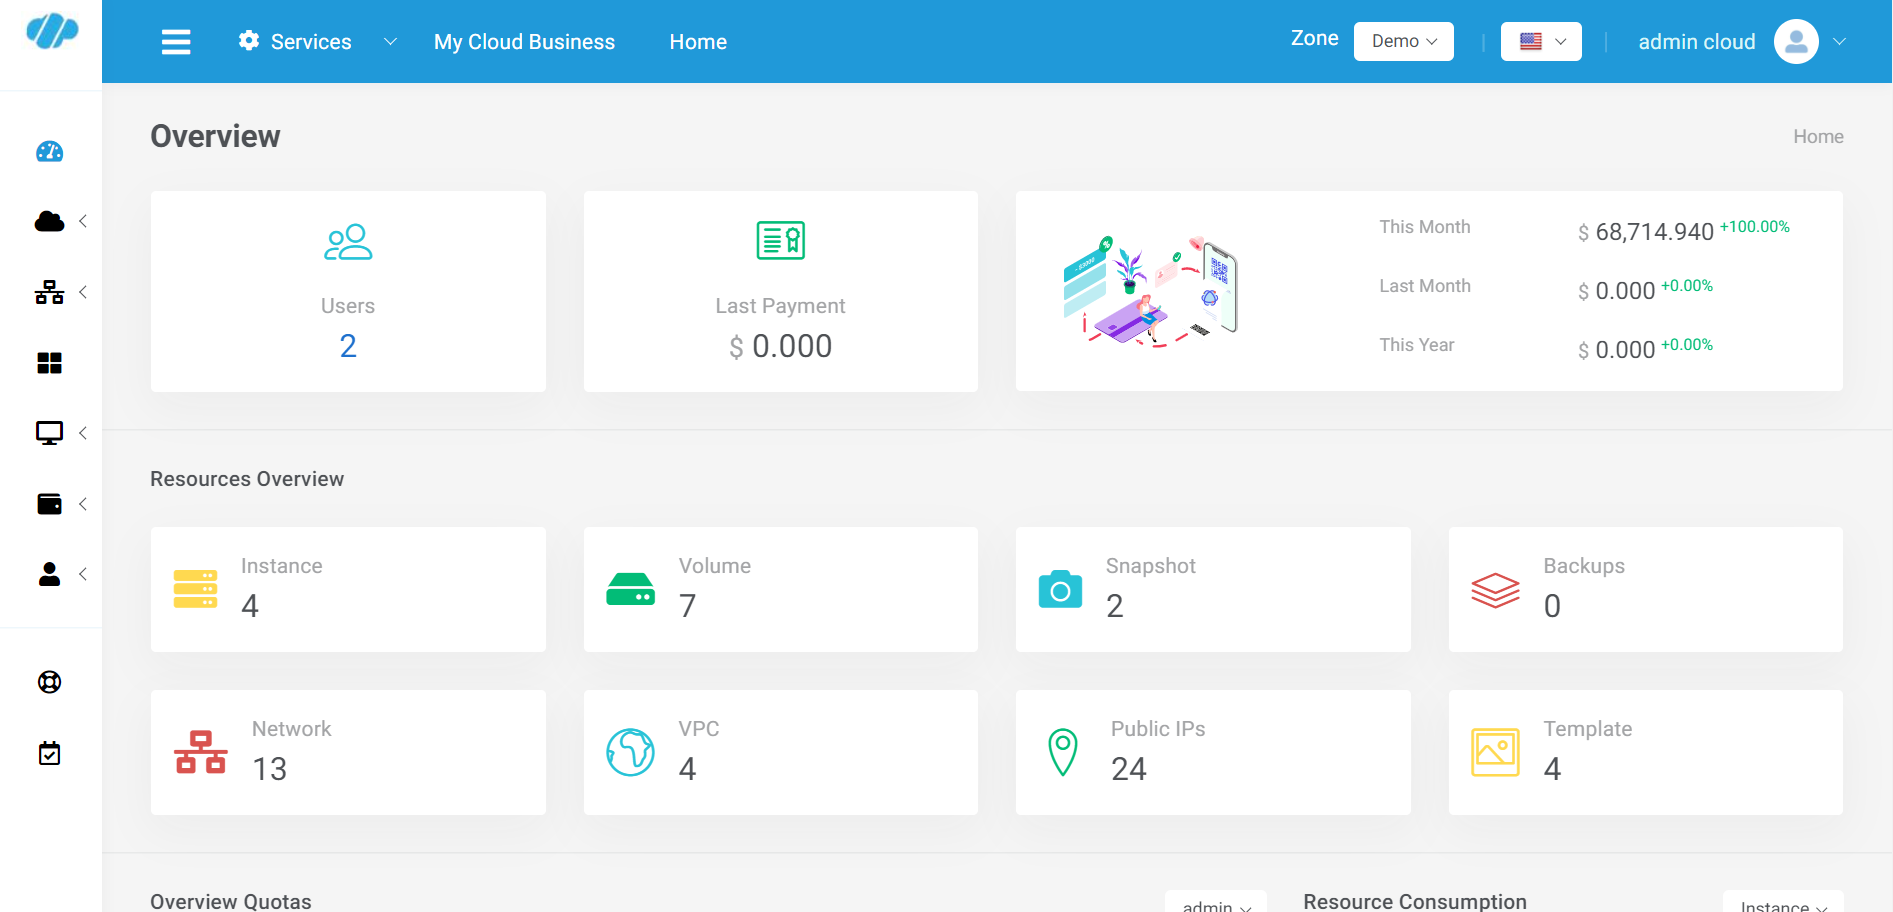Open the apps grid sidebar icon
This screenshot has width=1893, height=912.
tap(49, 363)
